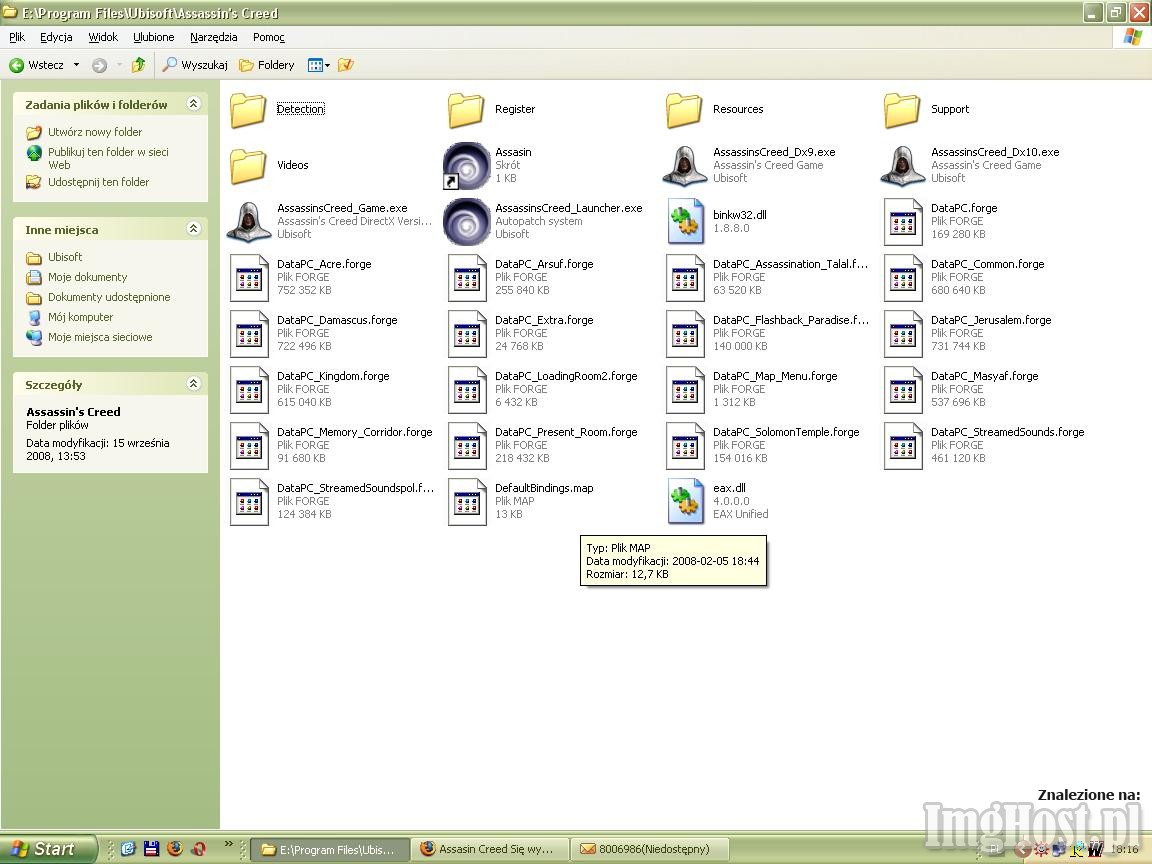Open the Videos folder icon
Screen dimensions: 1152x864
pyautogui.click(x=248, y=165)
